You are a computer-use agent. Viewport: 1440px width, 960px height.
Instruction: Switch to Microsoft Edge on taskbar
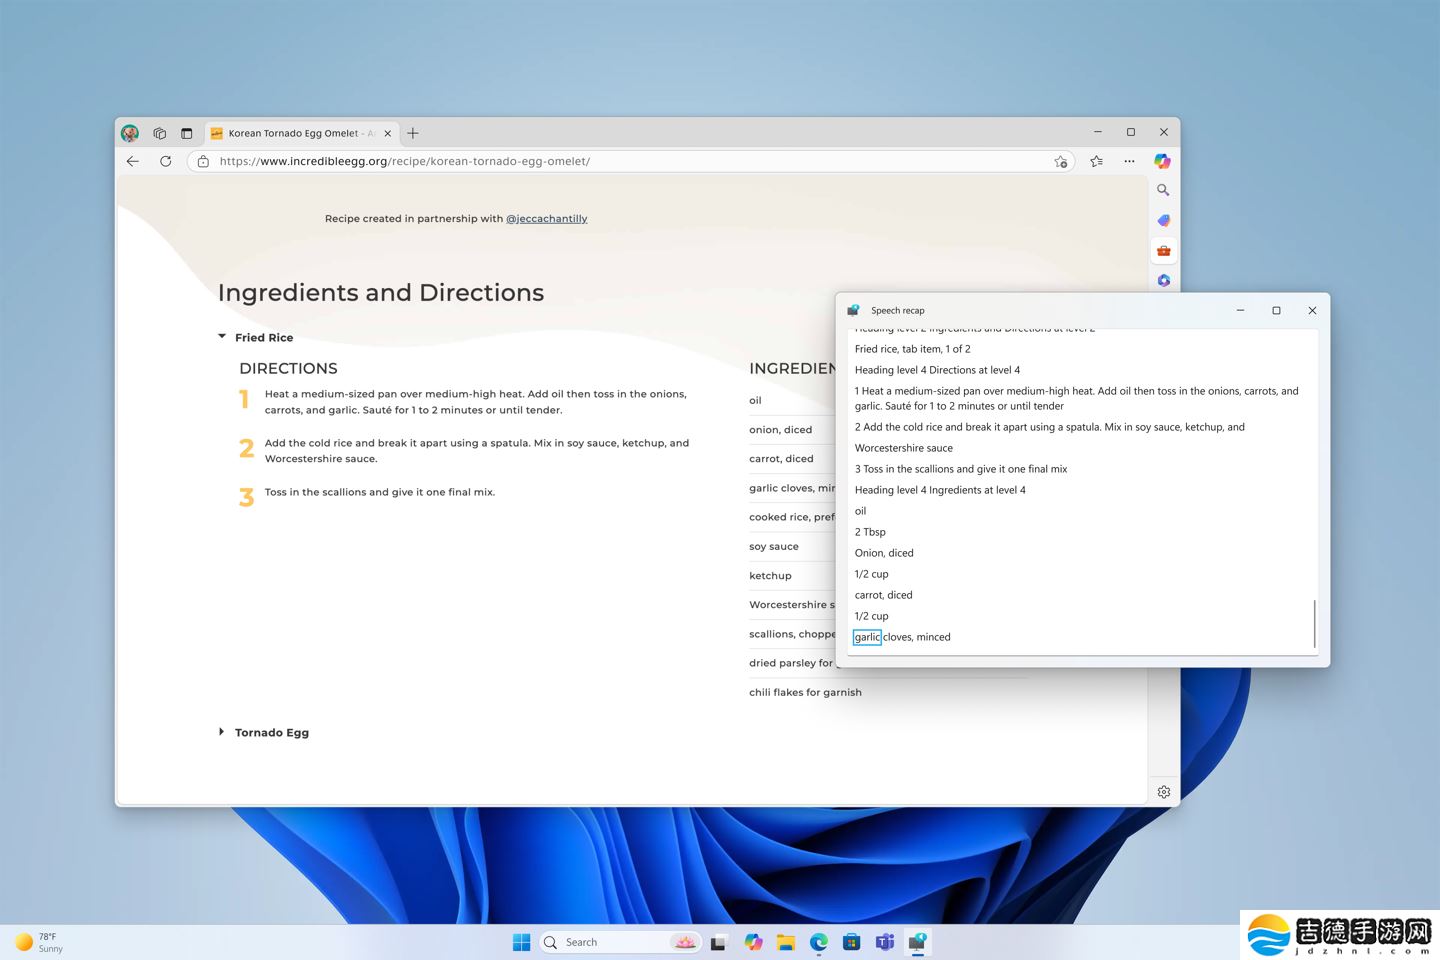click(x=819, y=942)
